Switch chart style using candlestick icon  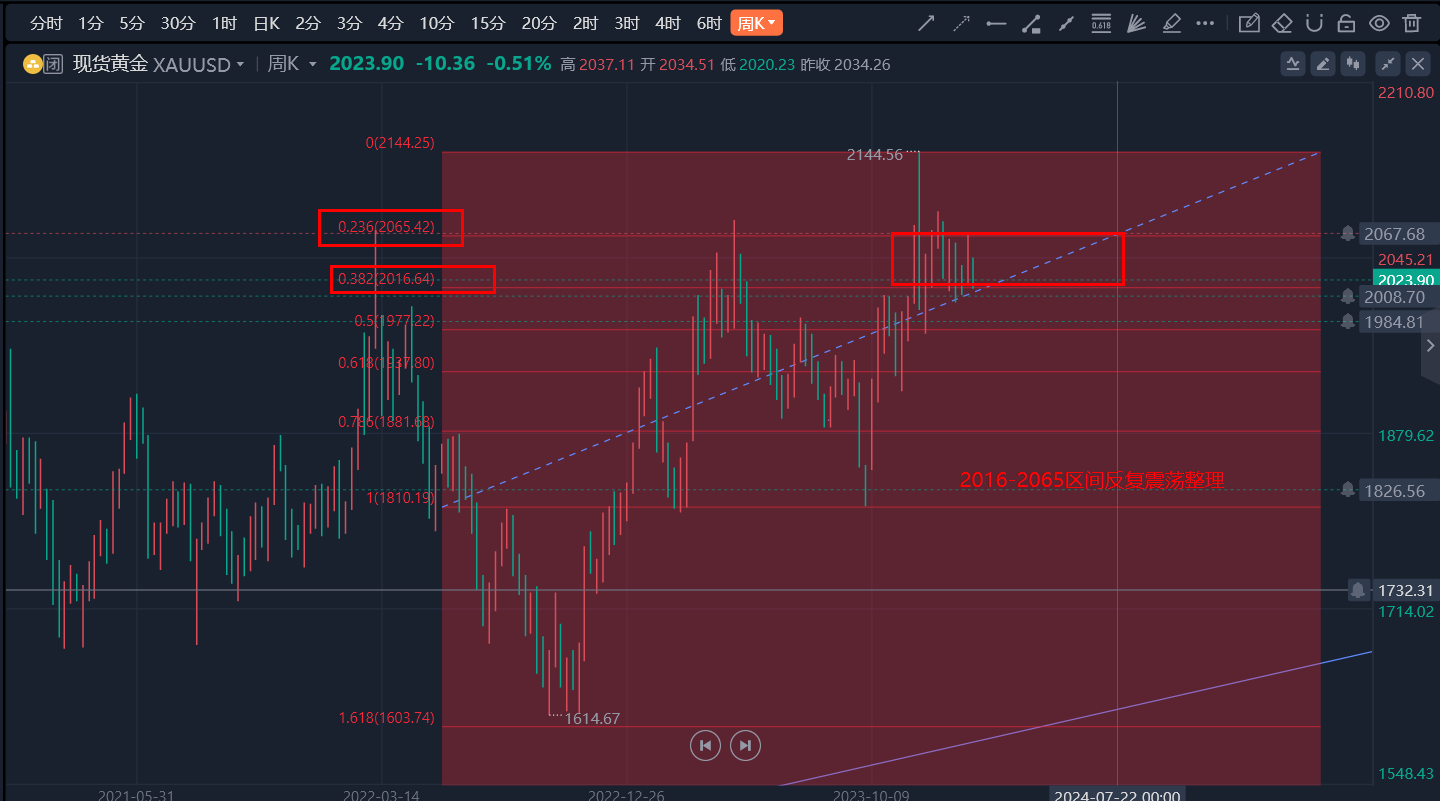point(1354,64)
